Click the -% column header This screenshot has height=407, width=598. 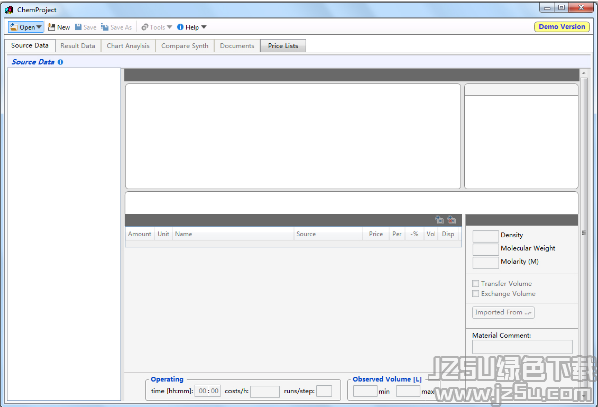coord(414,234)
